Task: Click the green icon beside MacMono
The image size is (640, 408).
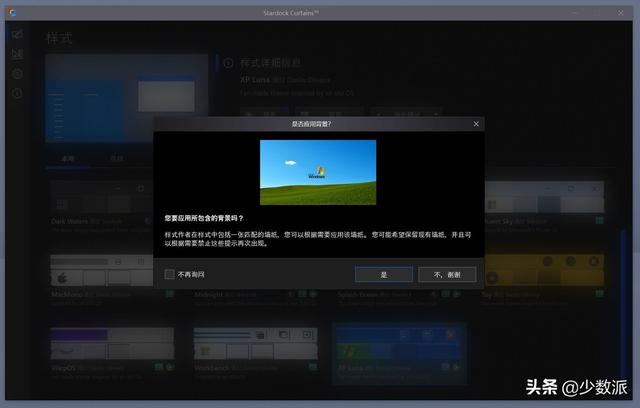Action: click(x=170, y=294)
